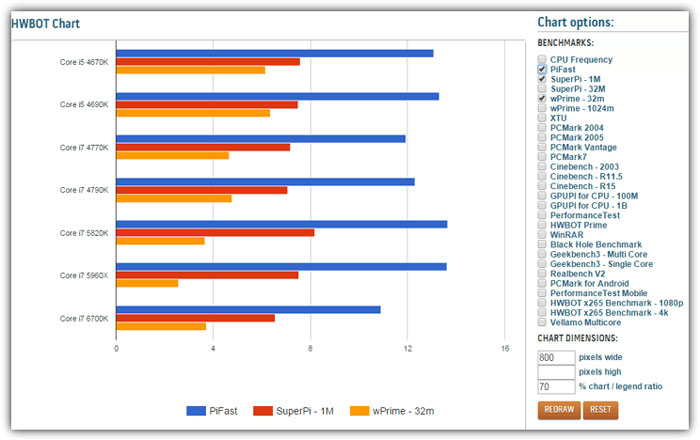Screen dimensions: 700x440
Task: Disable the wPrime - 32m benchmark
Action: coord(542,98)
